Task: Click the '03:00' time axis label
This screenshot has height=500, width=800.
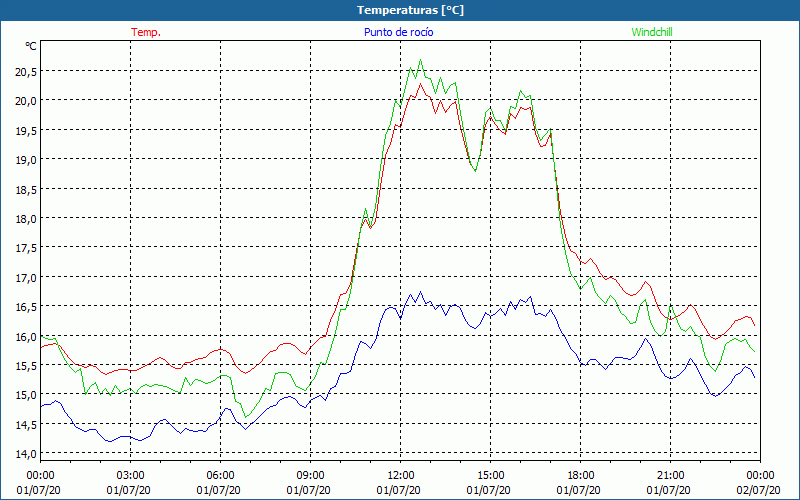Action: tap(131, 476)
